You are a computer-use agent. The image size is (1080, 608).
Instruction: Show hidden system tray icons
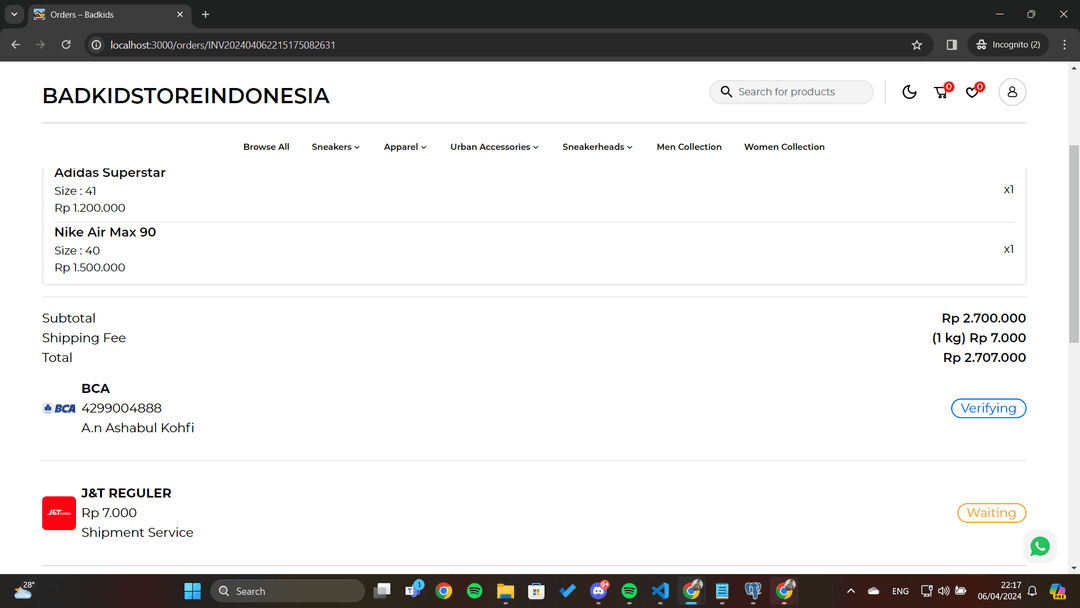point(851,591)
